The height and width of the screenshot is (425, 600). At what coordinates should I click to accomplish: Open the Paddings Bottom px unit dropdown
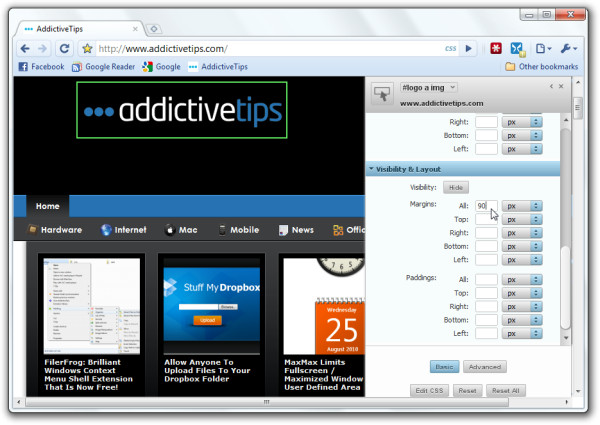[x=522, y=320]
